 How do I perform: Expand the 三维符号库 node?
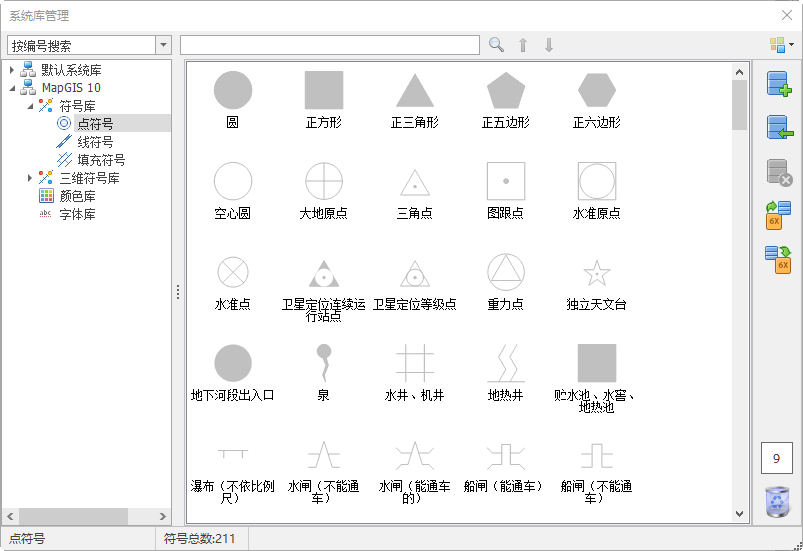click(30, 178)
